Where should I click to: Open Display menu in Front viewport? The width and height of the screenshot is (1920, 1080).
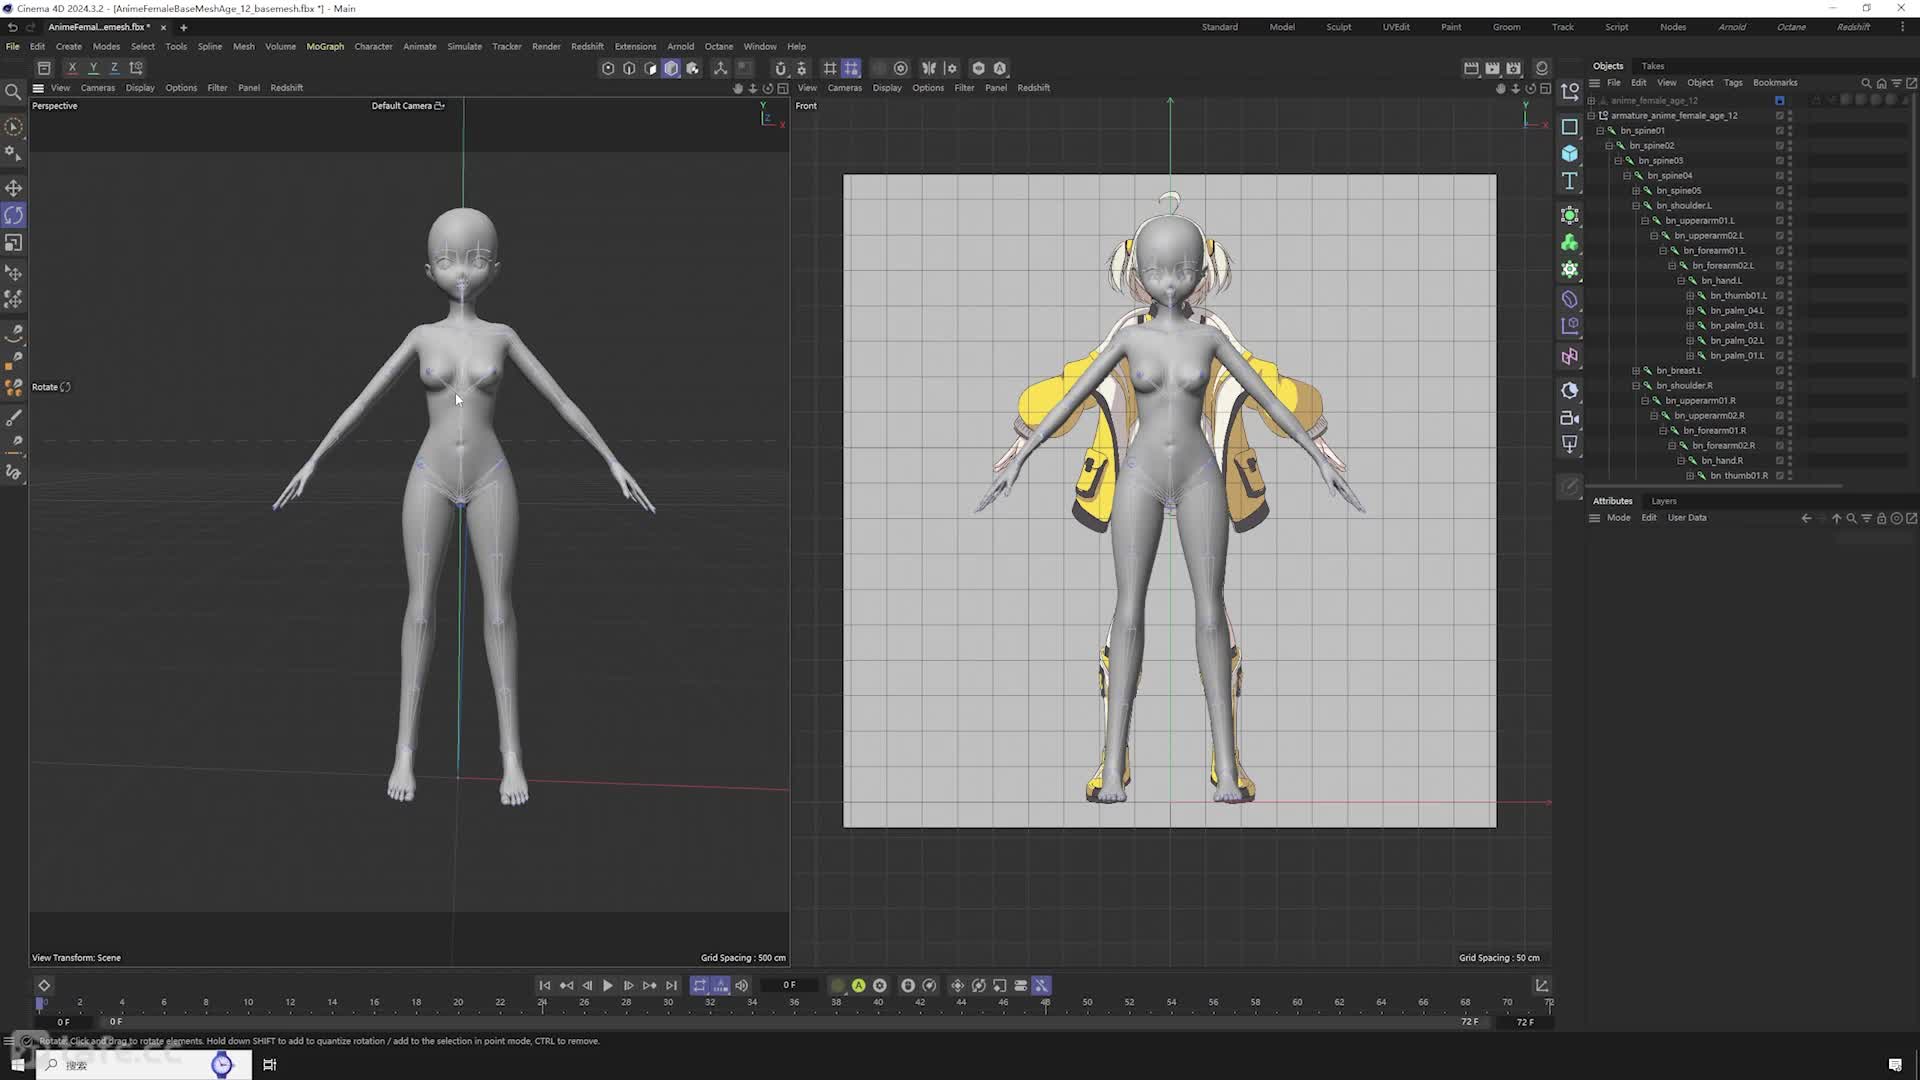point(887,88)
